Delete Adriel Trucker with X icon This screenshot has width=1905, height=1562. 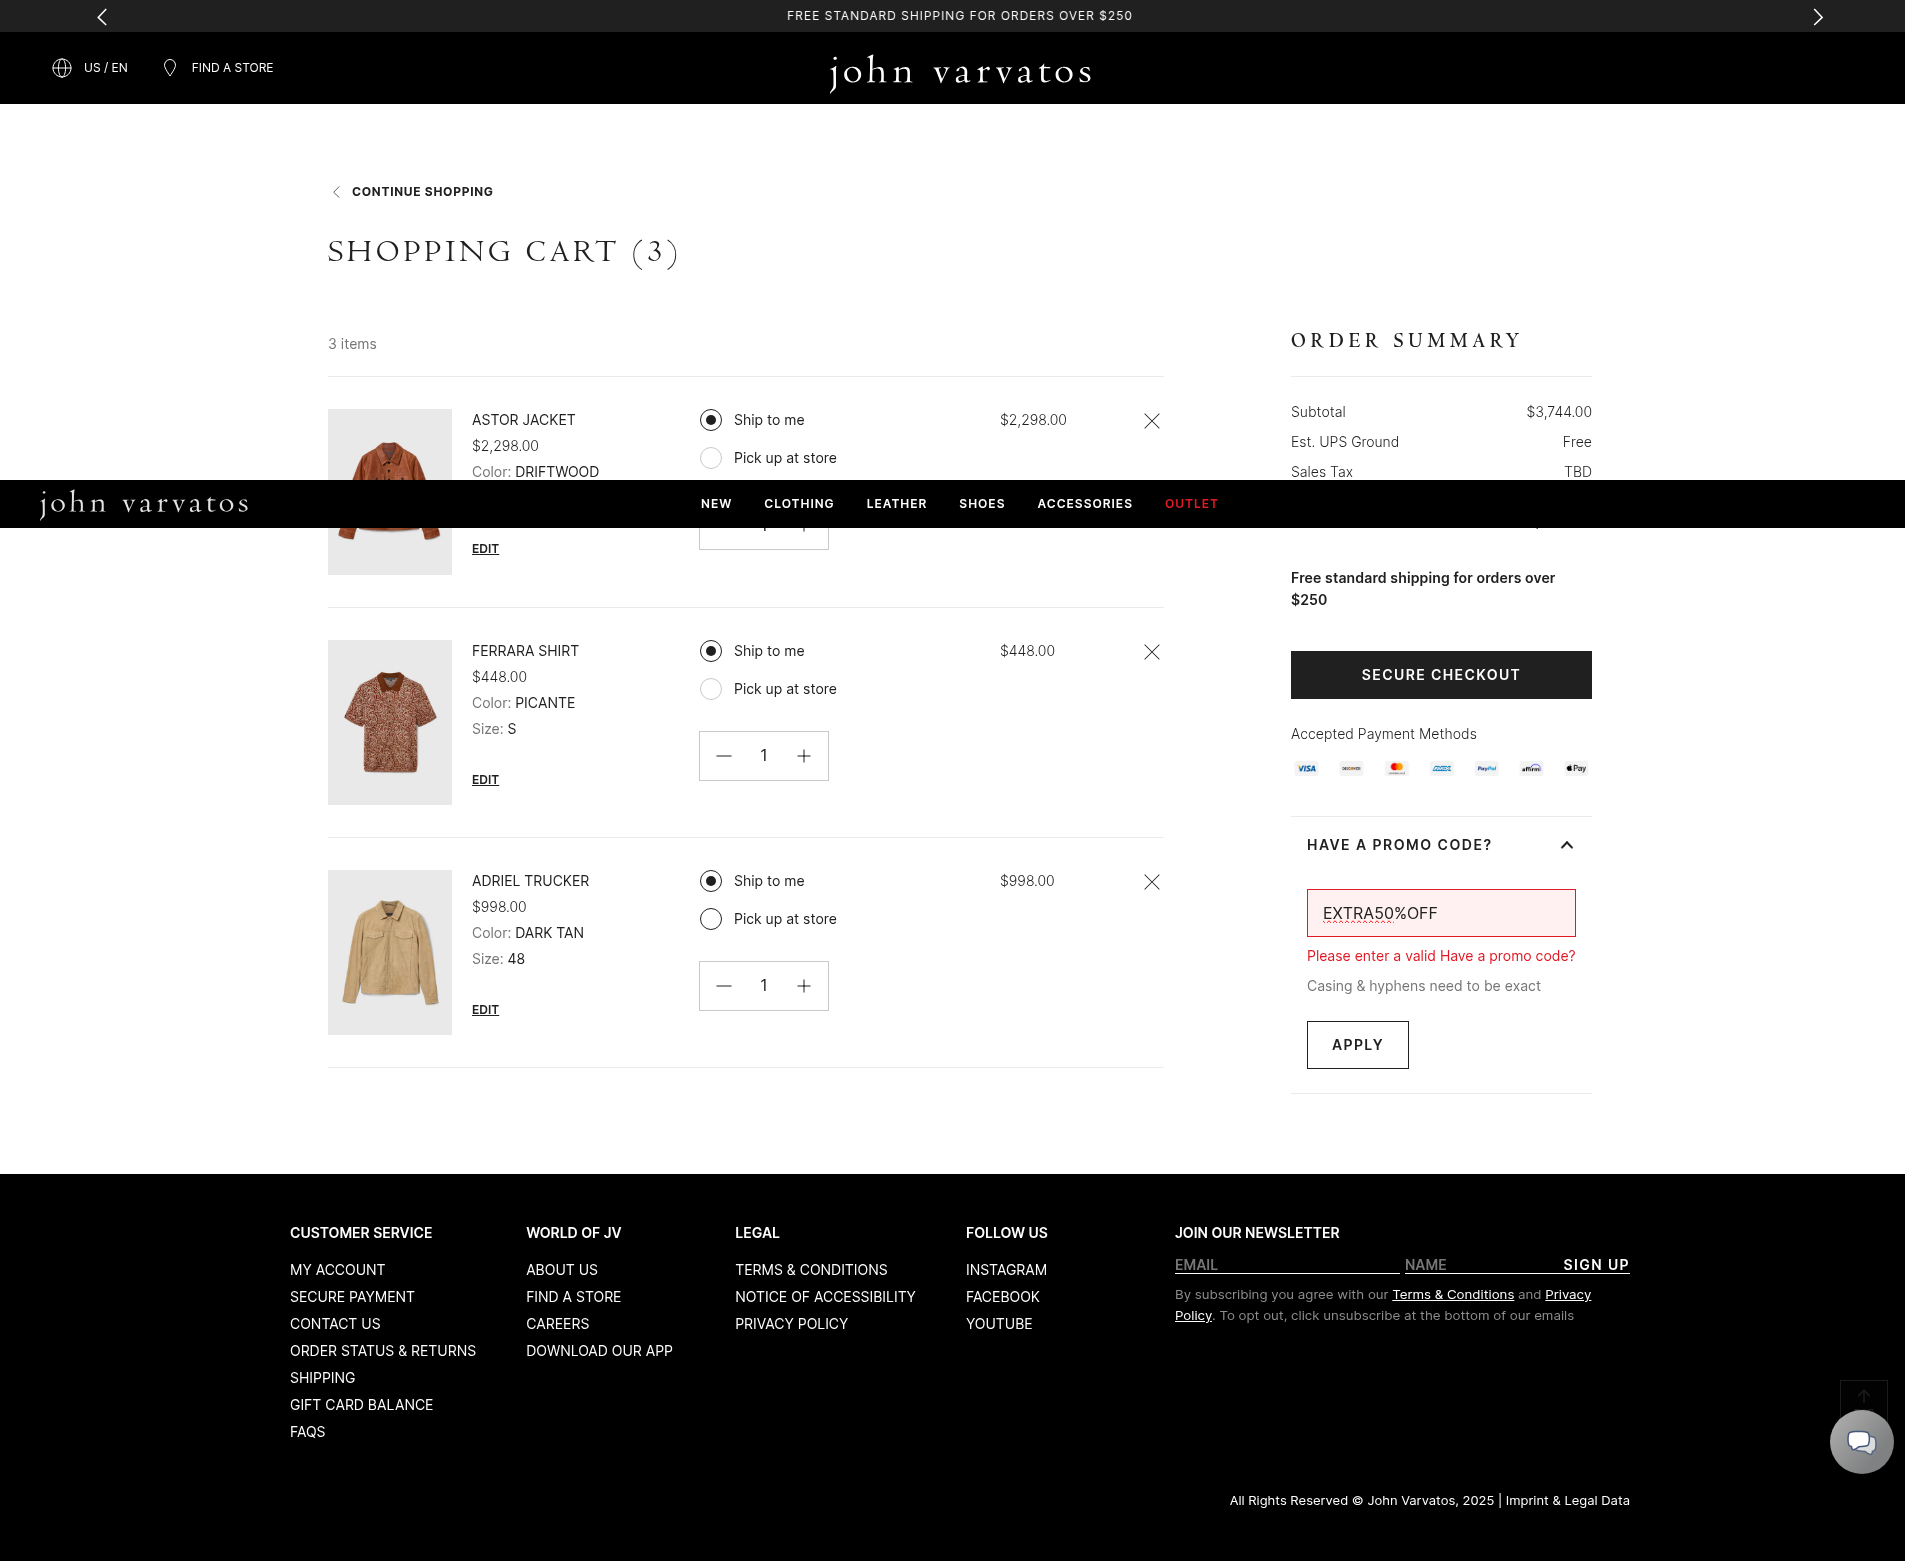click(x=1152, y=882)
